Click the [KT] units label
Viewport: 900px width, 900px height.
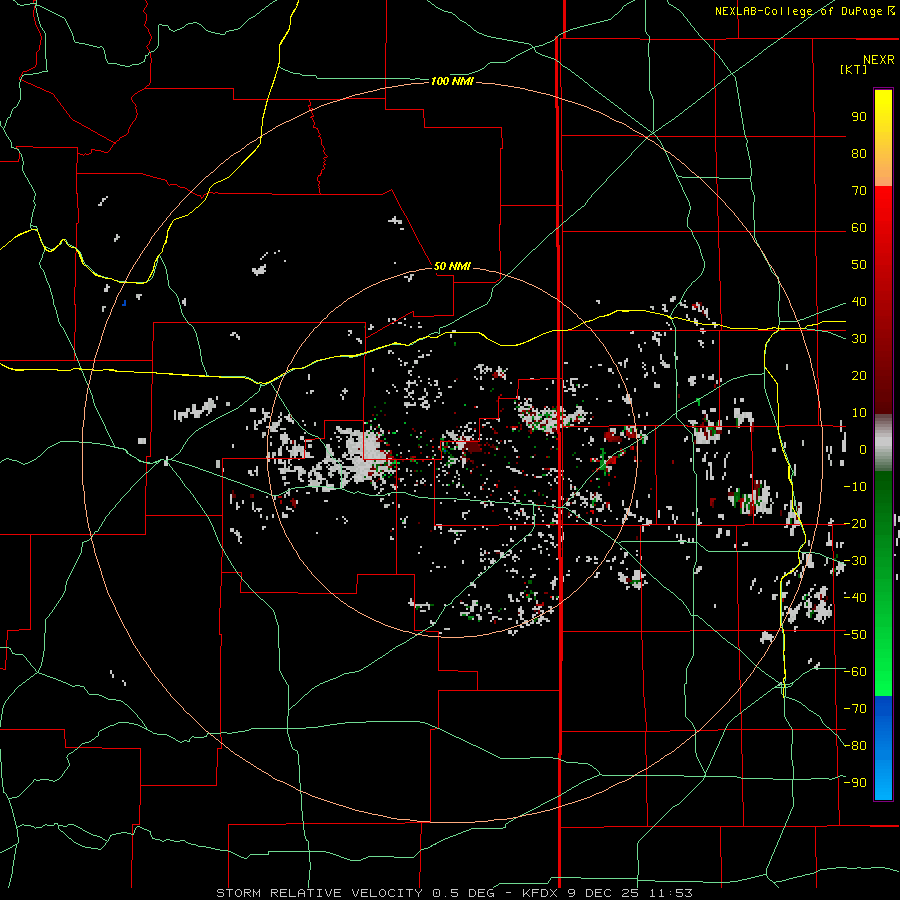(x=853, y=69)
